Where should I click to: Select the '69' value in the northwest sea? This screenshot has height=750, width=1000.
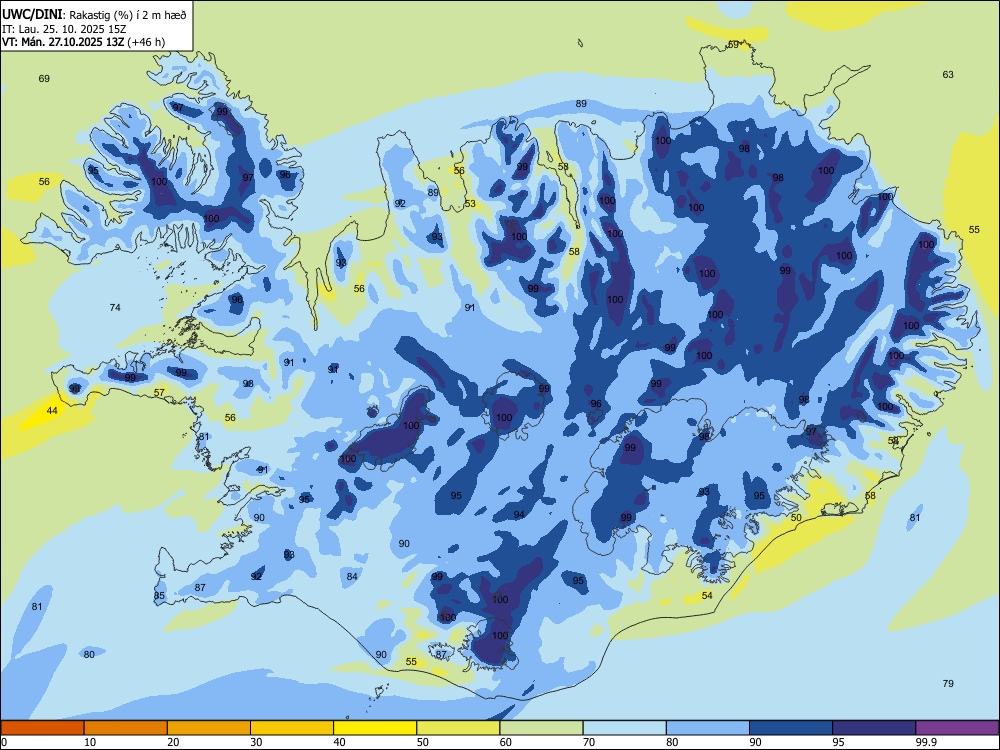tap(44, 79)
